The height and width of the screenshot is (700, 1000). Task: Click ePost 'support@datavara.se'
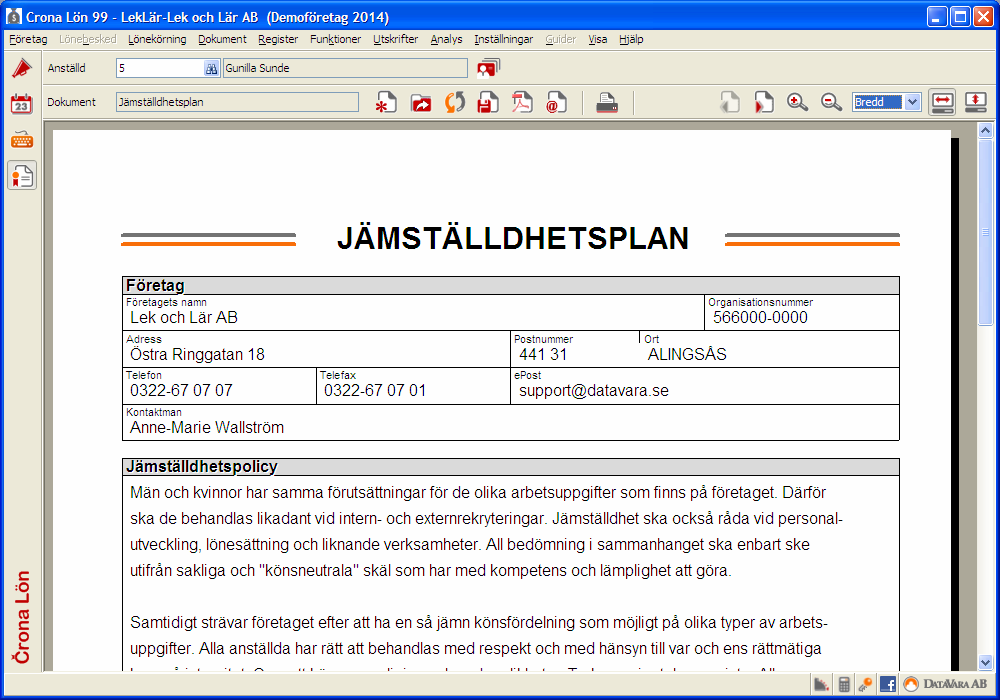pos(594,390)
